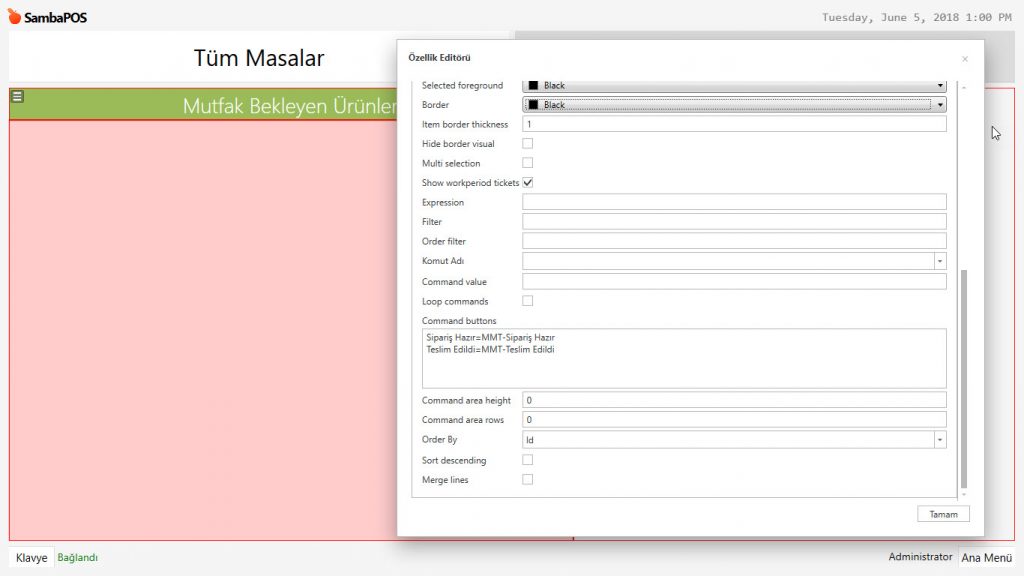The height and width of the screenshot is (576, 1024).
Task: Toggle the Merge lines checkbox
Action: 528,480
